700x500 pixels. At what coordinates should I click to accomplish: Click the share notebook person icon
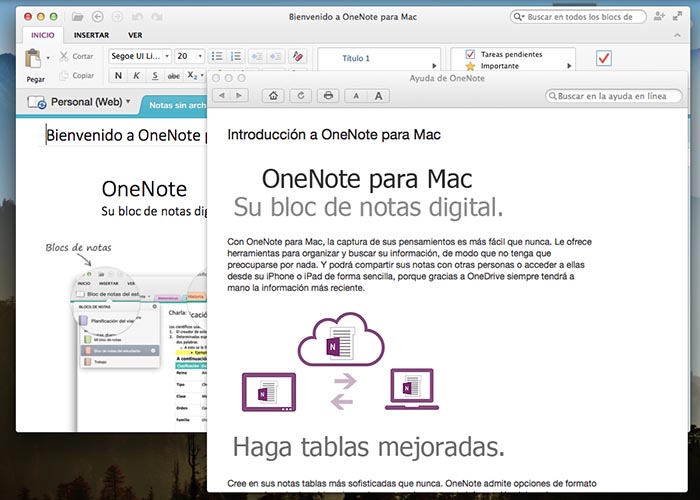pos(659,17)
